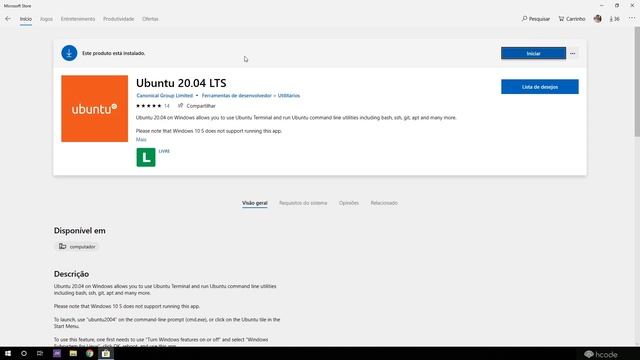Open the Windows Start menu
This screenshot has height=360, width=640.
tap(8, 353)
